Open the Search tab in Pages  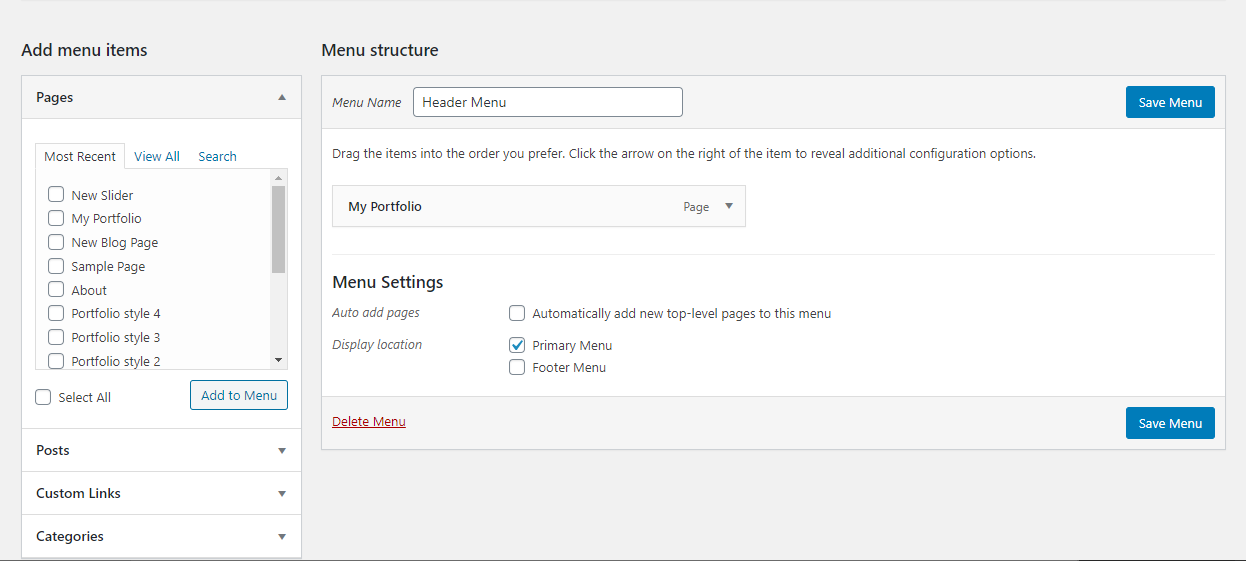[217, 156]
